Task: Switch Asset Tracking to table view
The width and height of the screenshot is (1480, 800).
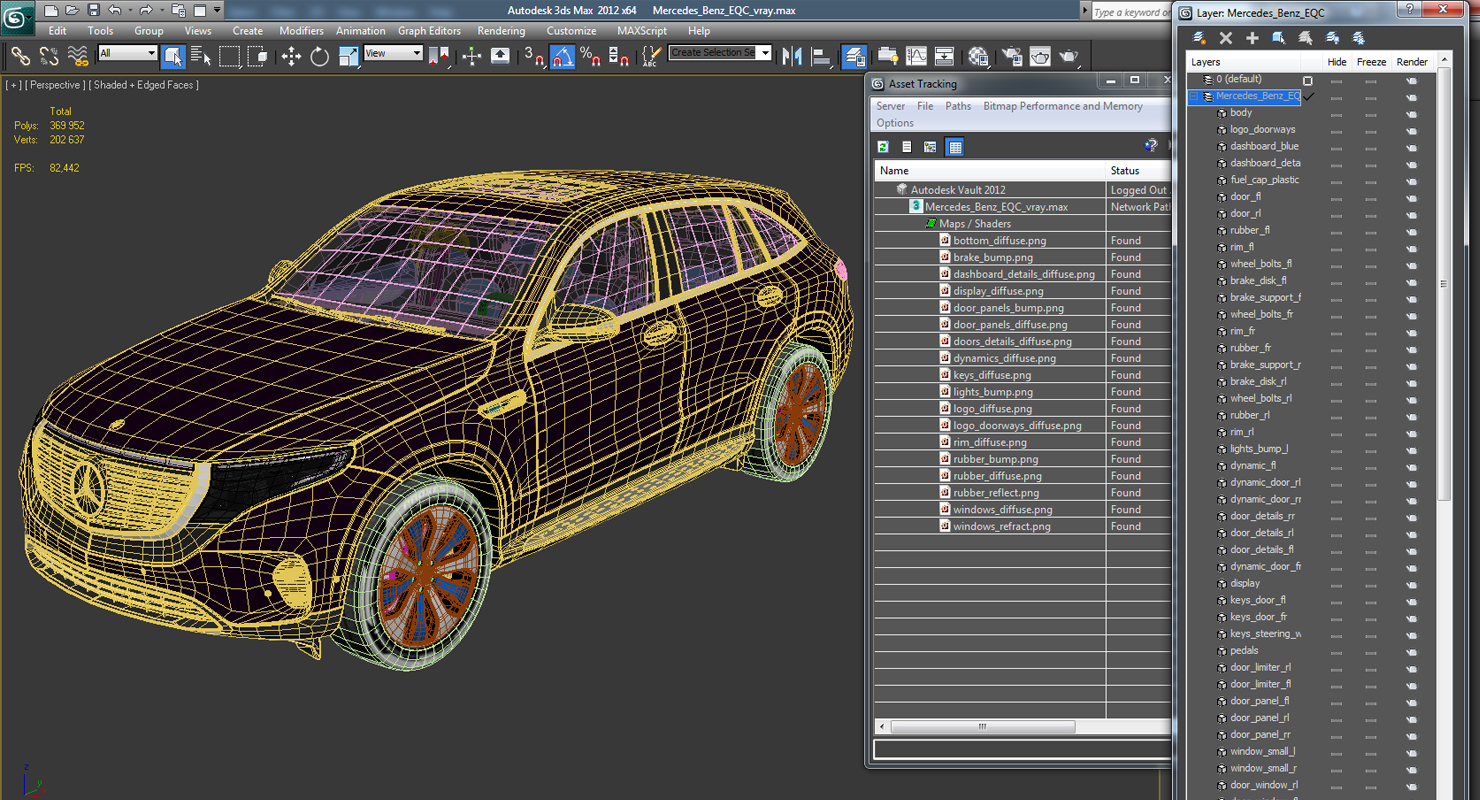Action: (x=955, y=147)
